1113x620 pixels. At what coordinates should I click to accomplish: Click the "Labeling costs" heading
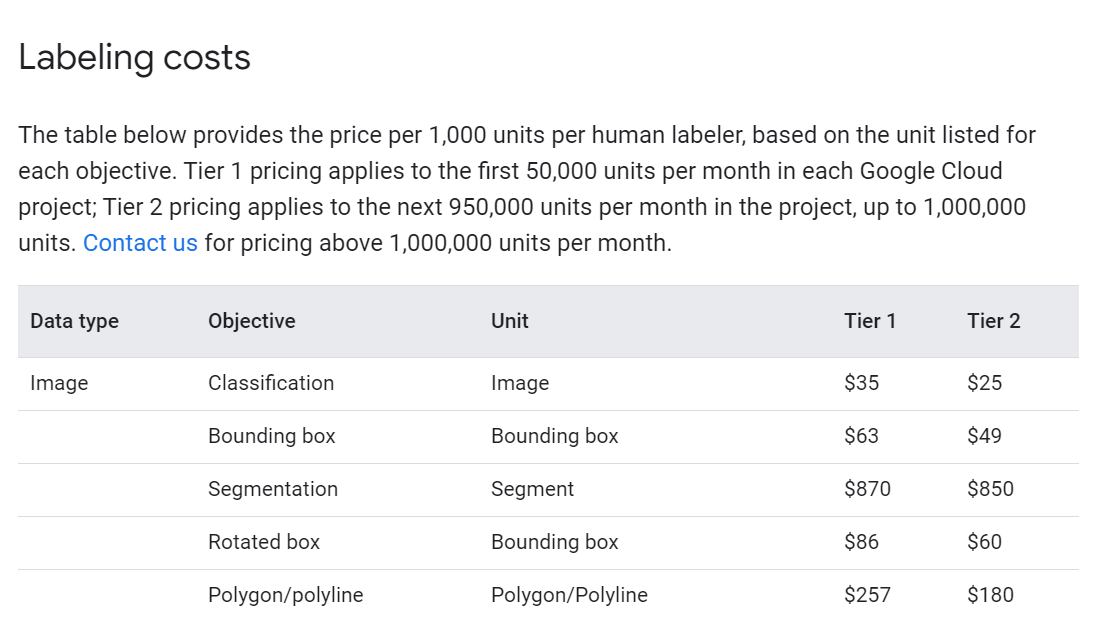click(134, 58)
